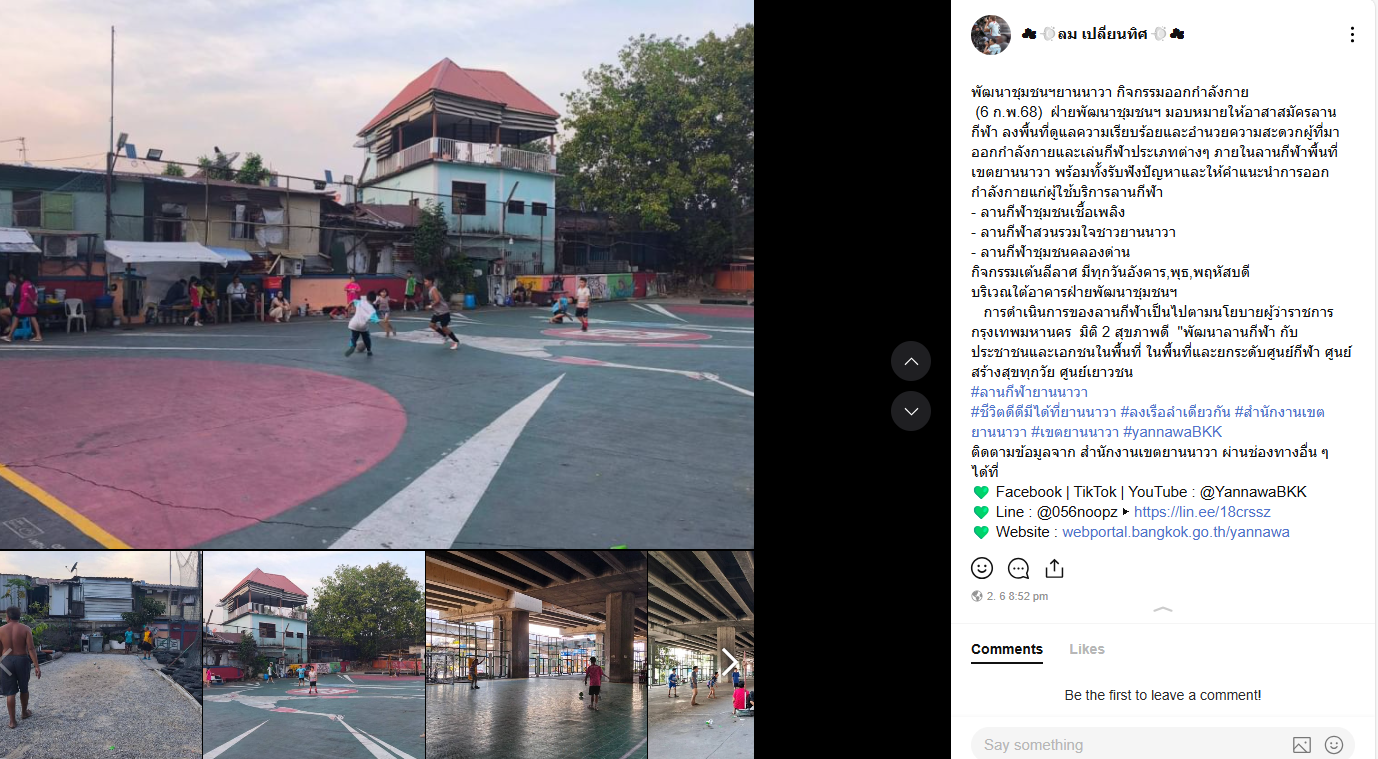
Task: Go to previous post with up arrow
Action: pyautogui.click(x=911, y=361)
